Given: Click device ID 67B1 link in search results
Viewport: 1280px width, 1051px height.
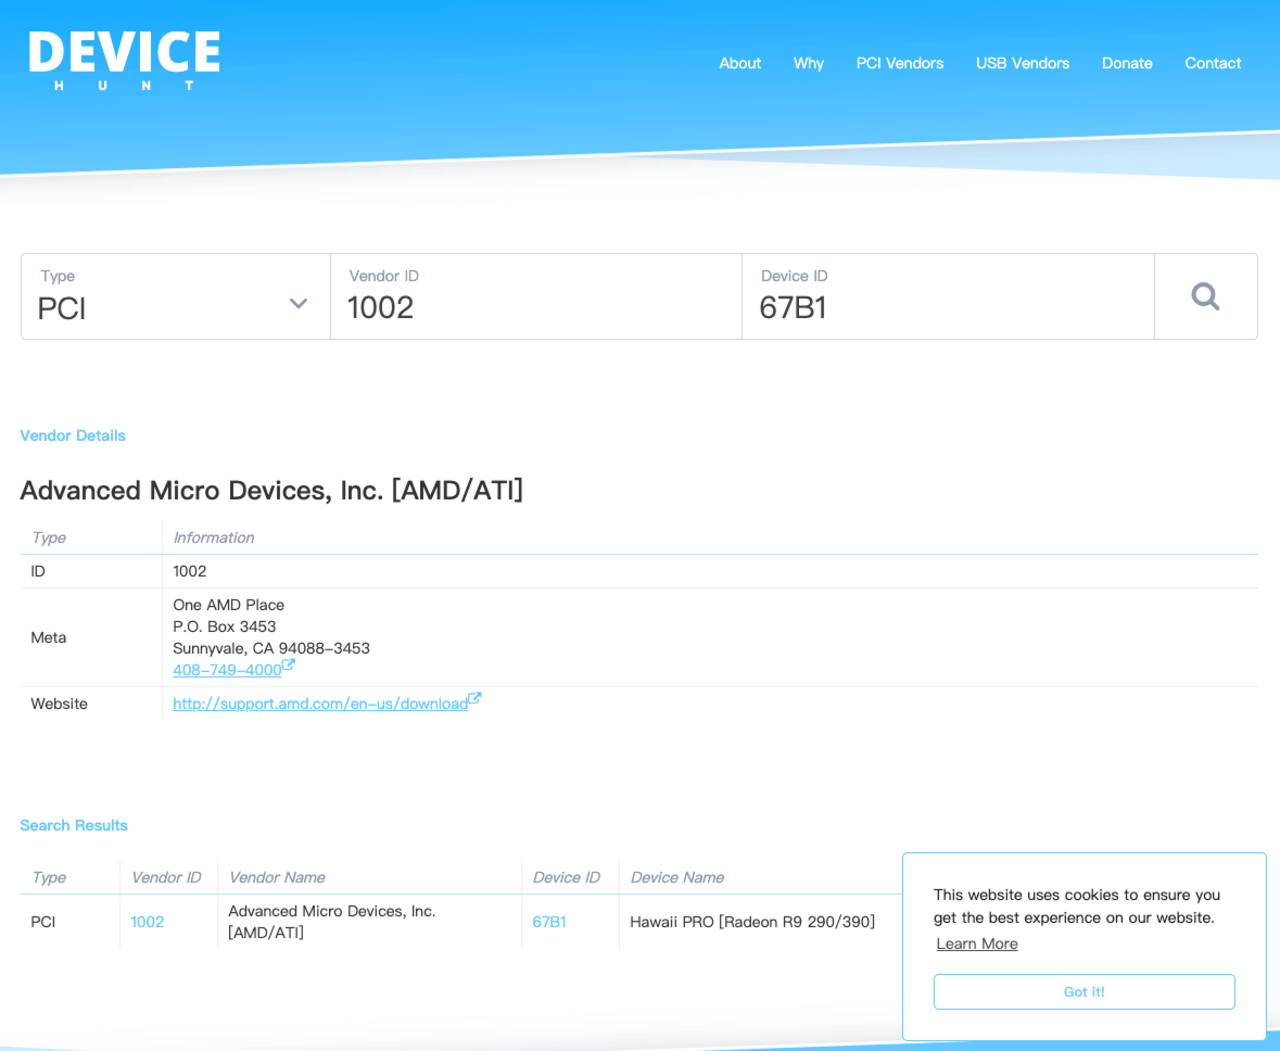Looking at the screenshot, I should (549, 922).
